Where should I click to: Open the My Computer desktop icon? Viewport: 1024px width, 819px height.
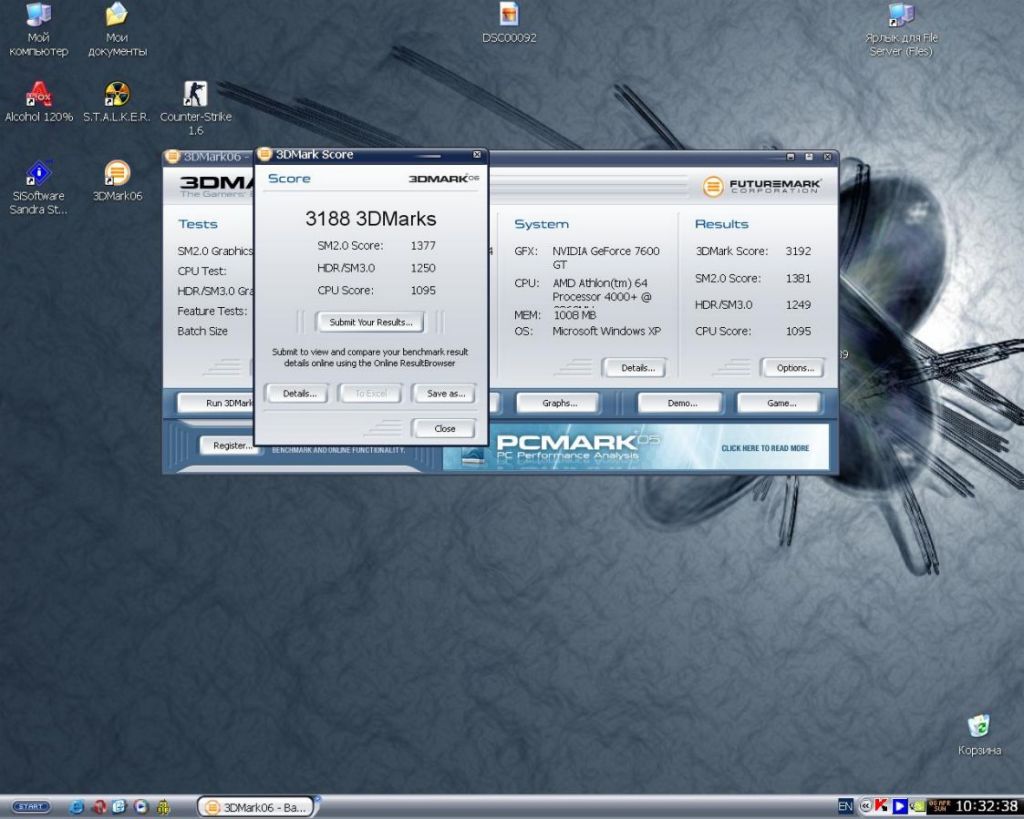38,15
